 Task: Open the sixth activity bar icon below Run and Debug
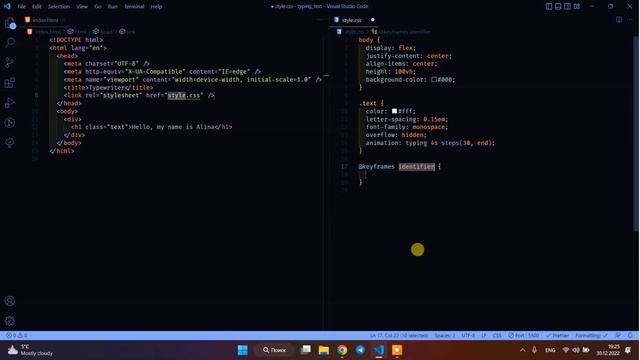(x=10, y=123)
